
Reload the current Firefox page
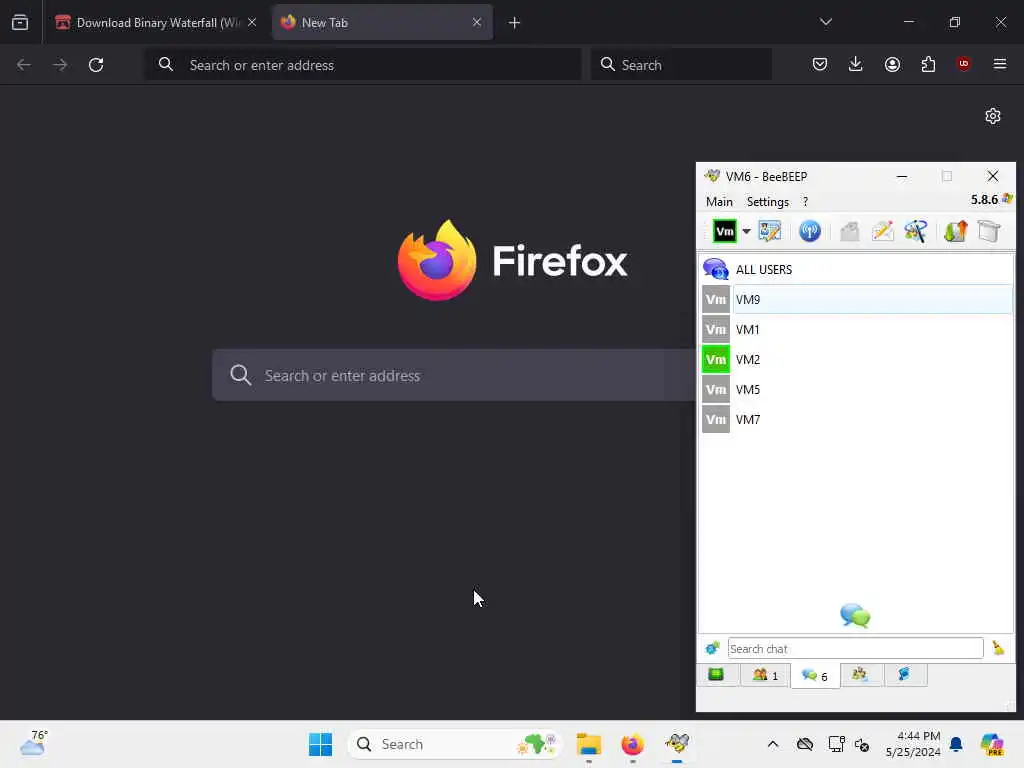[x=96, y=65]
